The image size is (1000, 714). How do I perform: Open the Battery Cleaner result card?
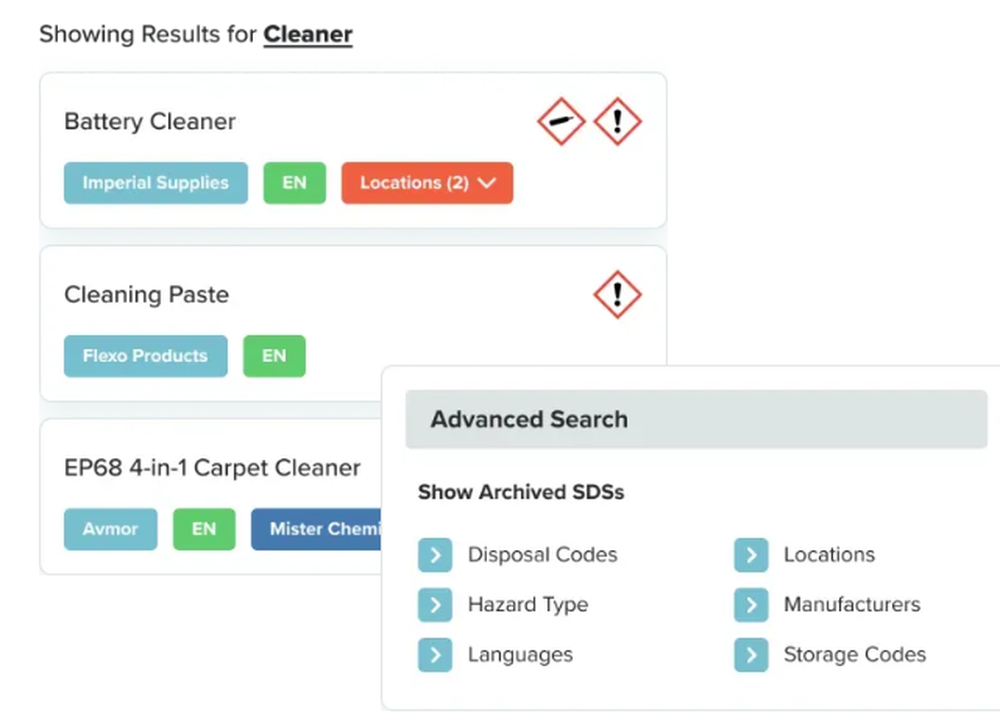149,121
